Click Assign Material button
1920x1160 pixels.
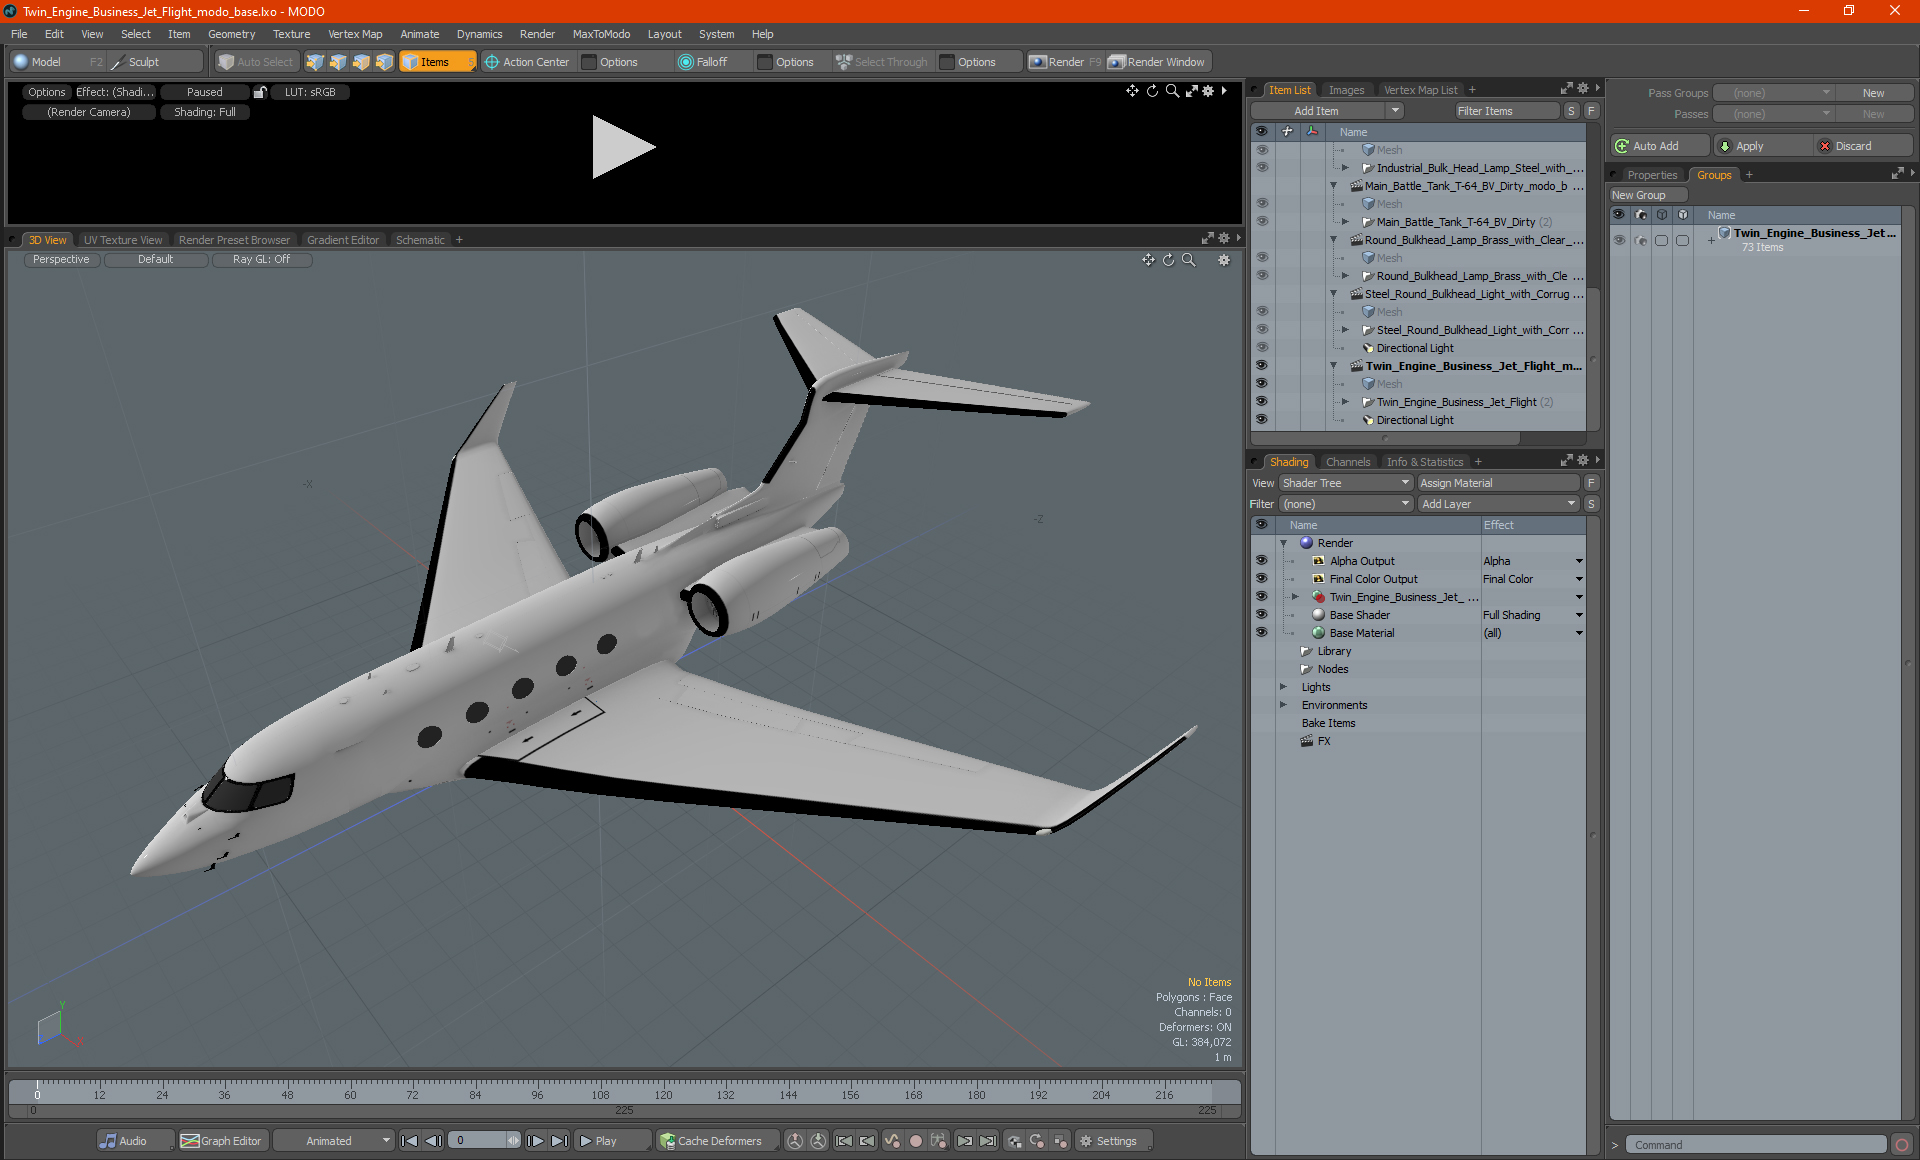point(1498,483)
